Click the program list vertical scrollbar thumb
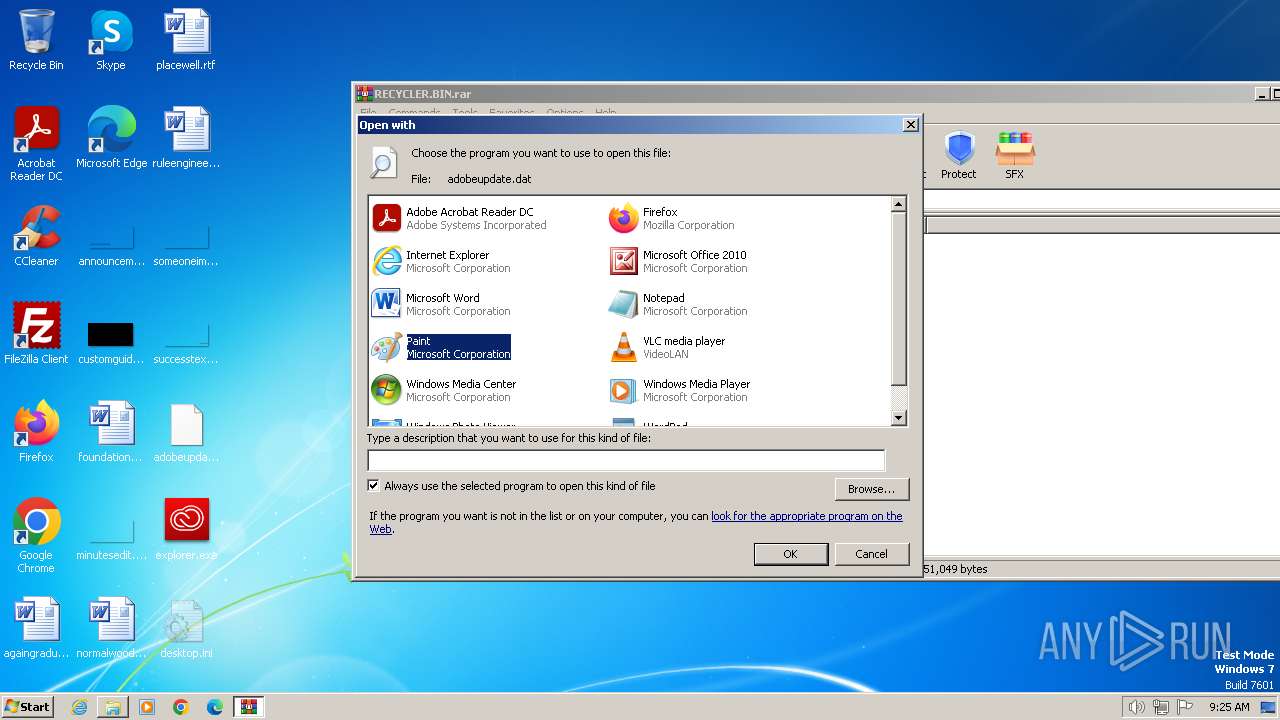Image resolution: width=1280 pixels, height=720 pixels. 898,299
